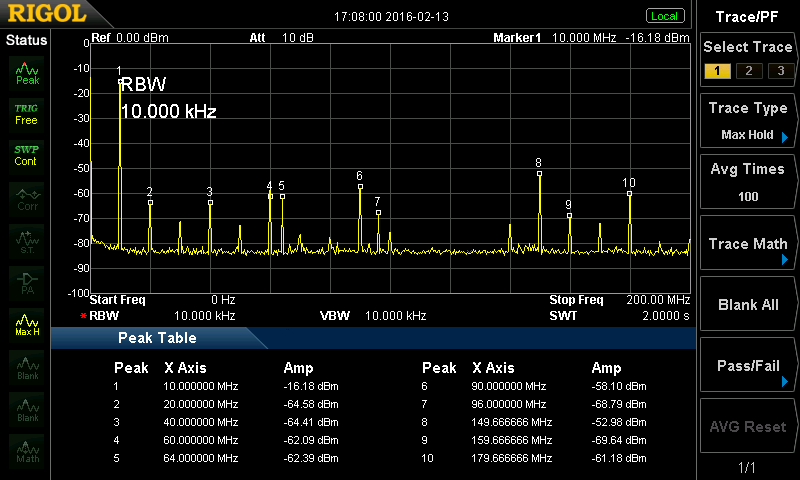Open the Trace Type Max Hold submenu
This screenshot has height=480, width=800.
point(748,121)
